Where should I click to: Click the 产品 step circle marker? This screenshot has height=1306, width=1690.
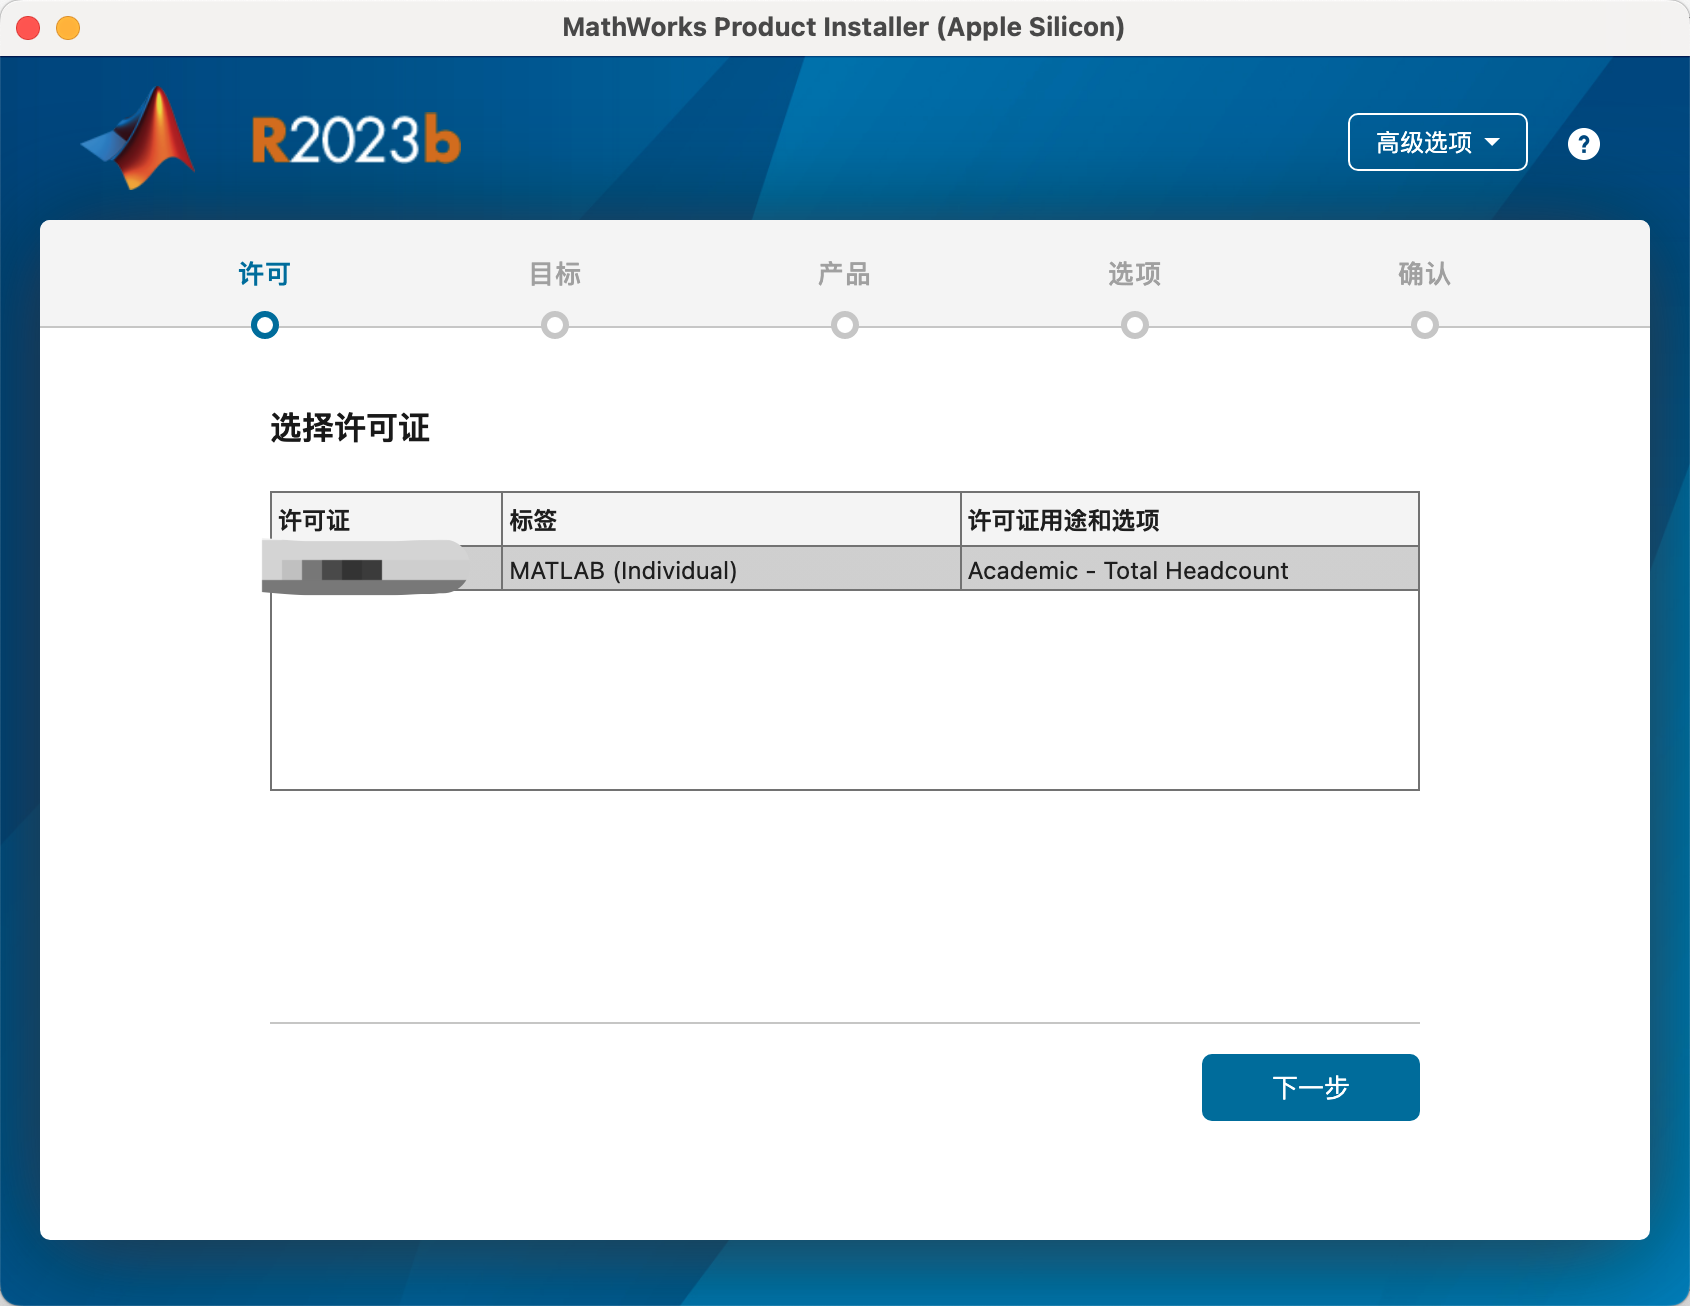click(x=845, y=325)
